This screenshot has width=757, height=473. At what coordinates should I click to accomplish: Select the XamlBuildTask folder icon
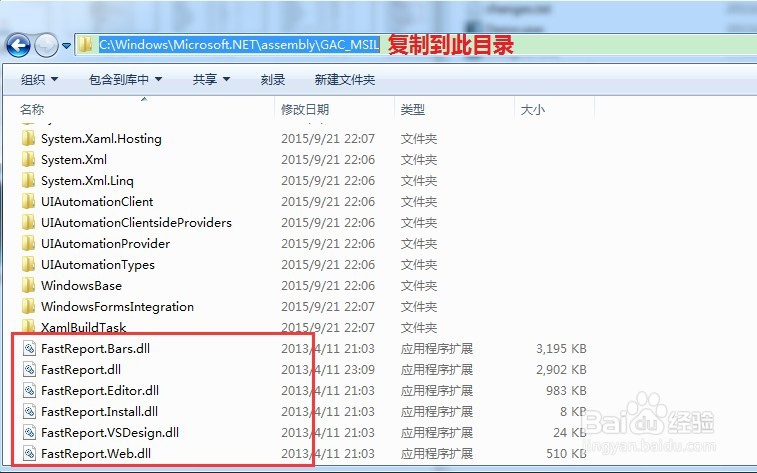28,326
